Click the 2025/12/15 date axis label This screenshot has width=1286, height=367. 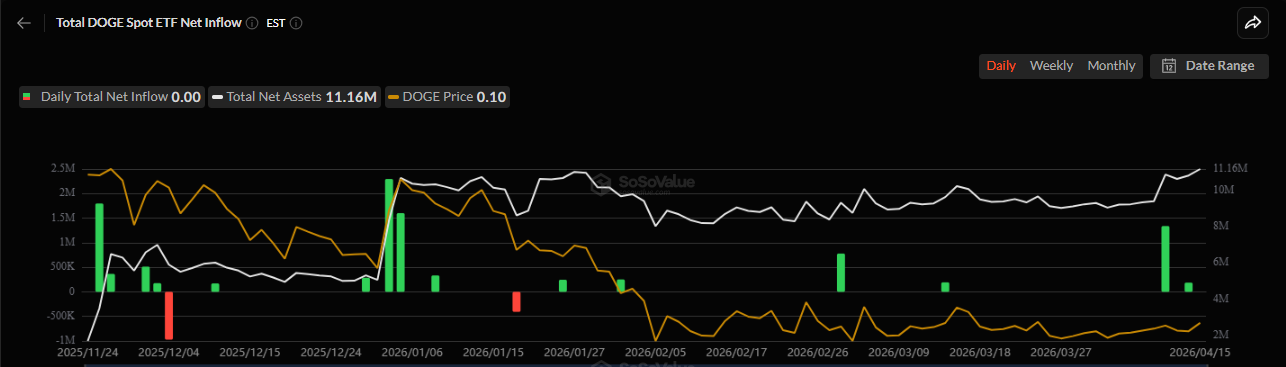250,352
